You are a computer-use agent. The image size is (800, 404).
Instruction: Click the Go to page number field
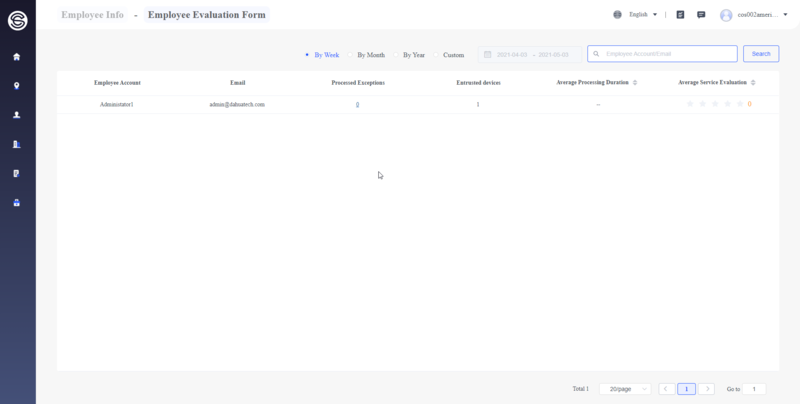point(754,389)
